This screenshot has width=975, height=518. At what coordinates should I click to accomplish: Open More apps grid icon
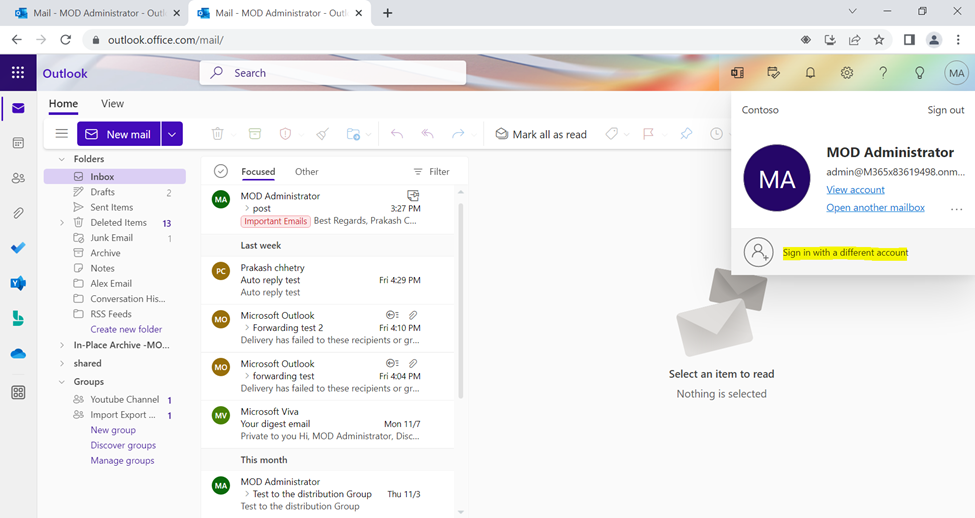pyautogui.click(x=18, y=392)
